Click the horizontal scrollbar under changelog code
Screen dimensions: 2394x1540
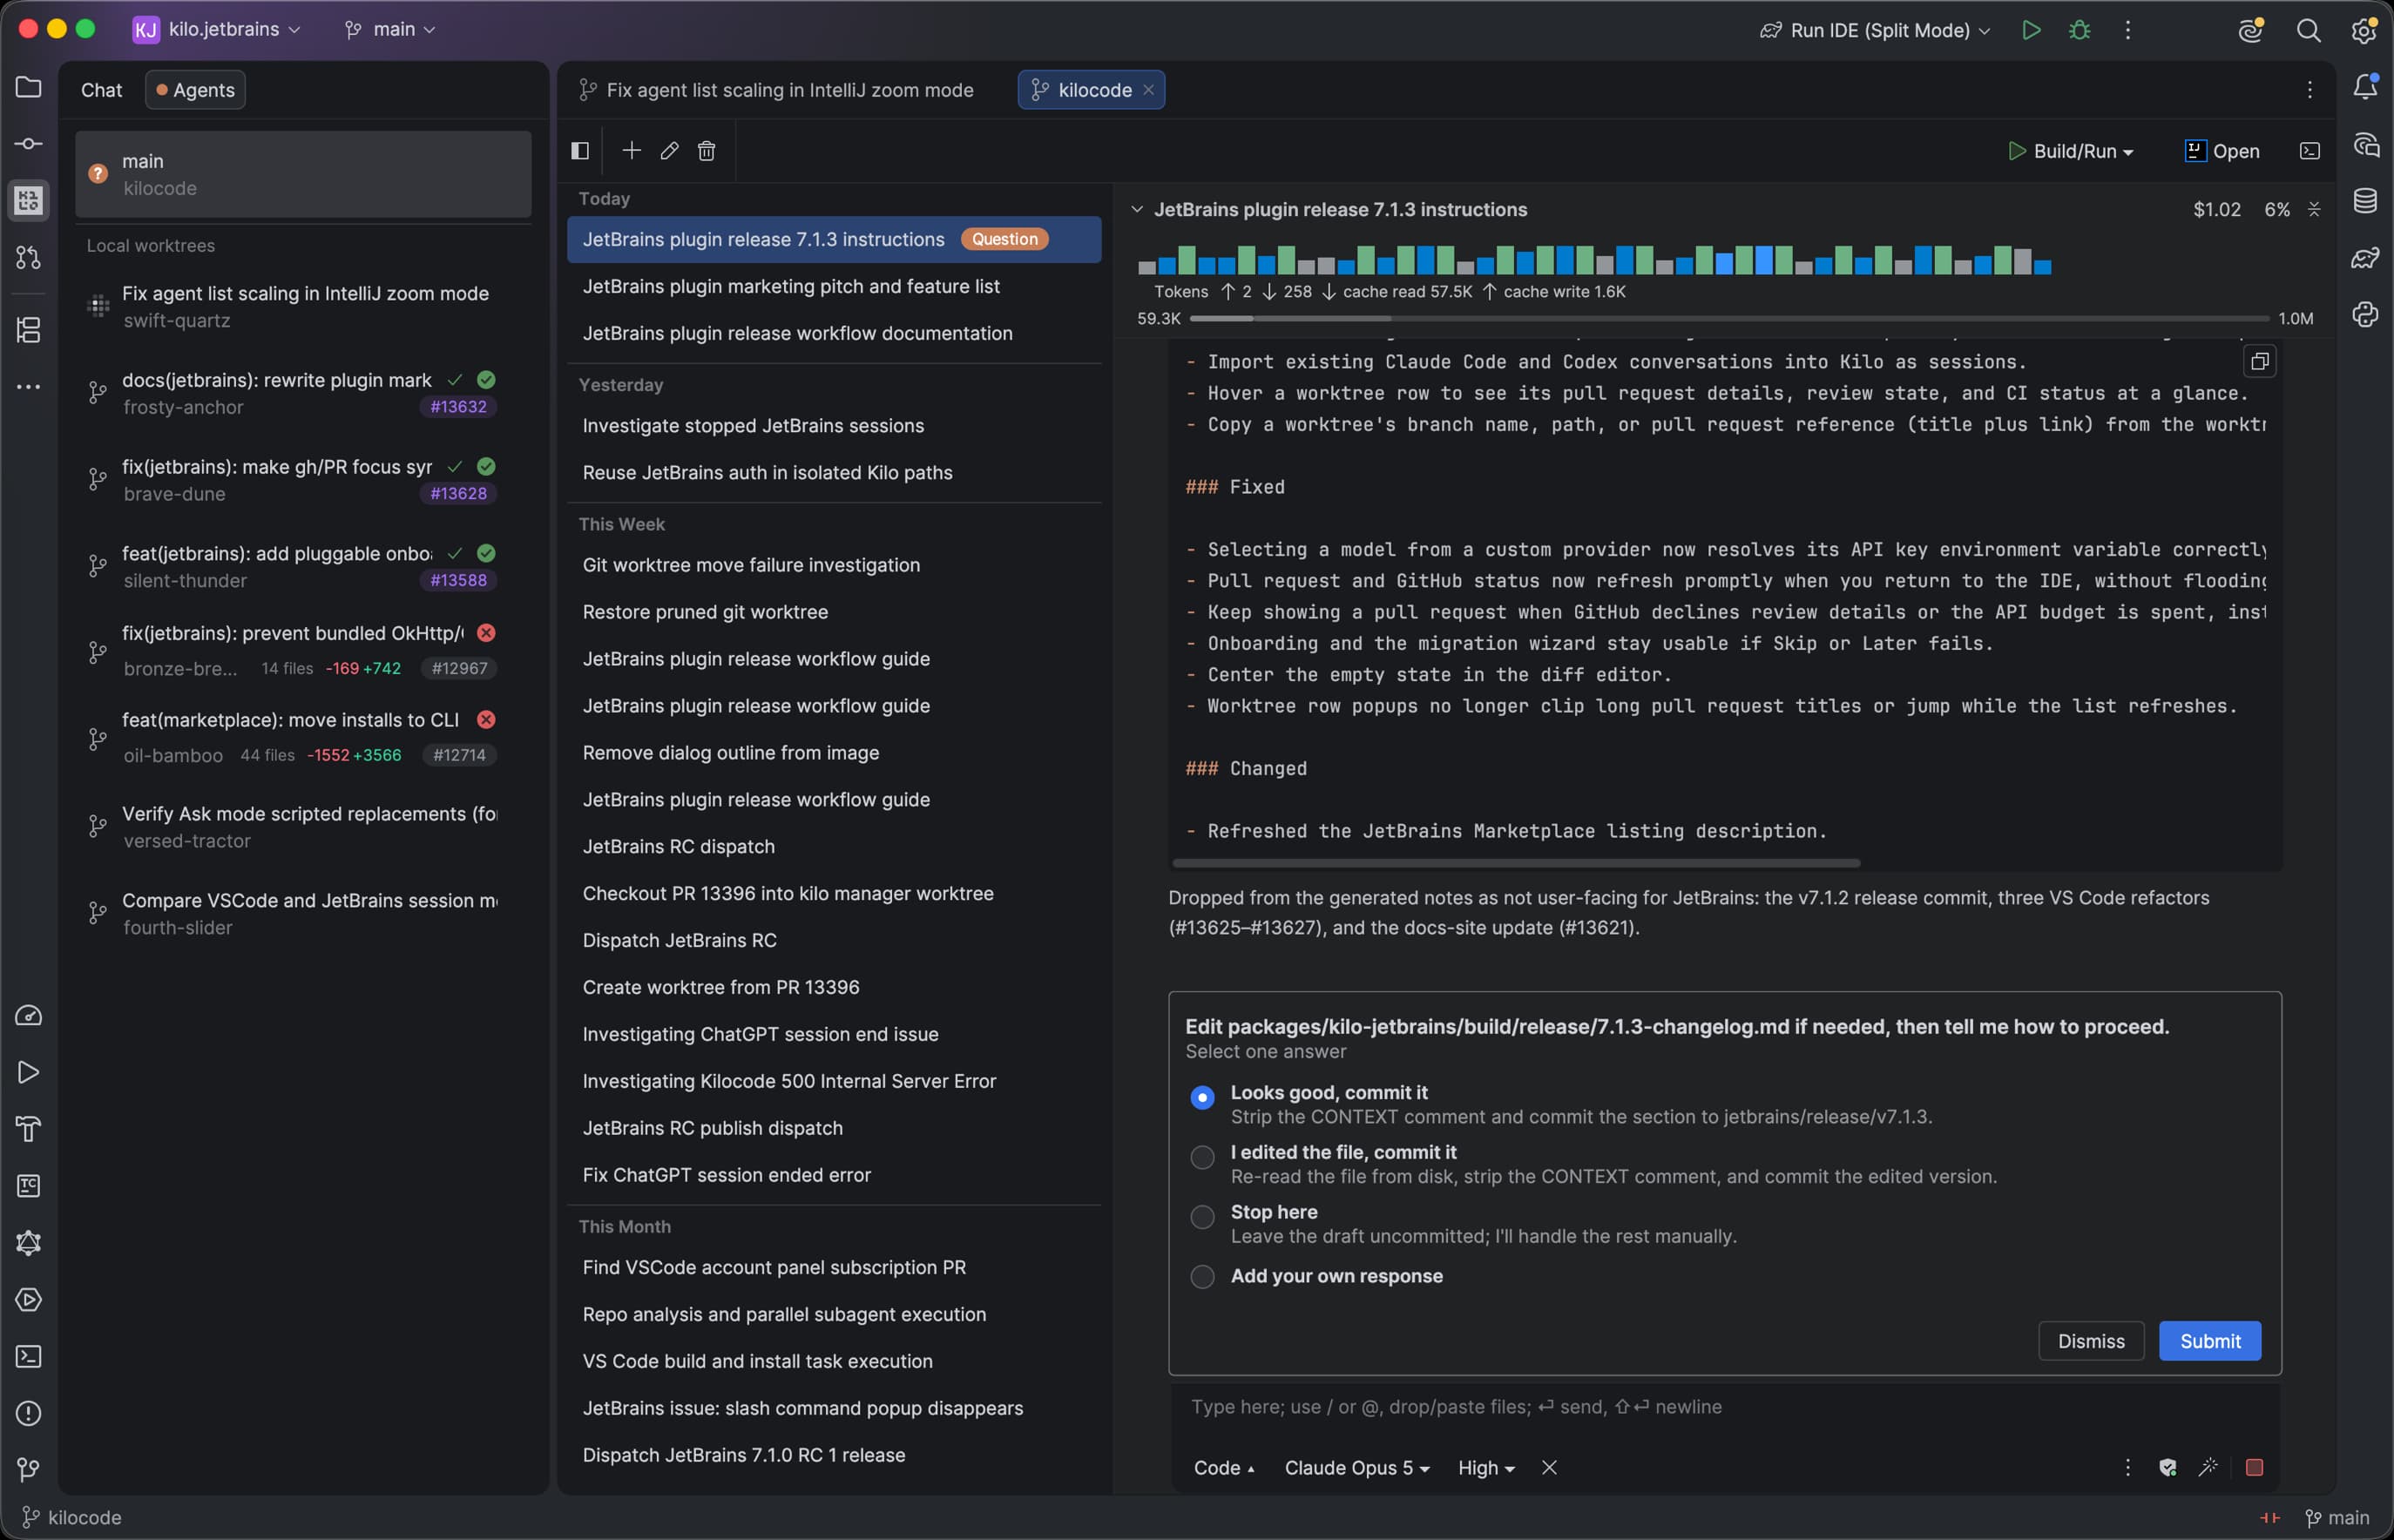point(1515,862)
